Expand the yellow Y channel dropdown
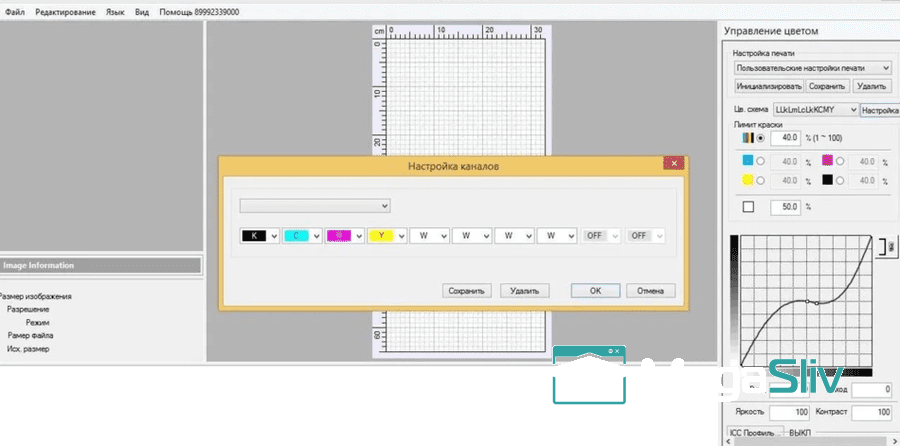This screenshot has width=900, height=446. [x=401, y=236]
